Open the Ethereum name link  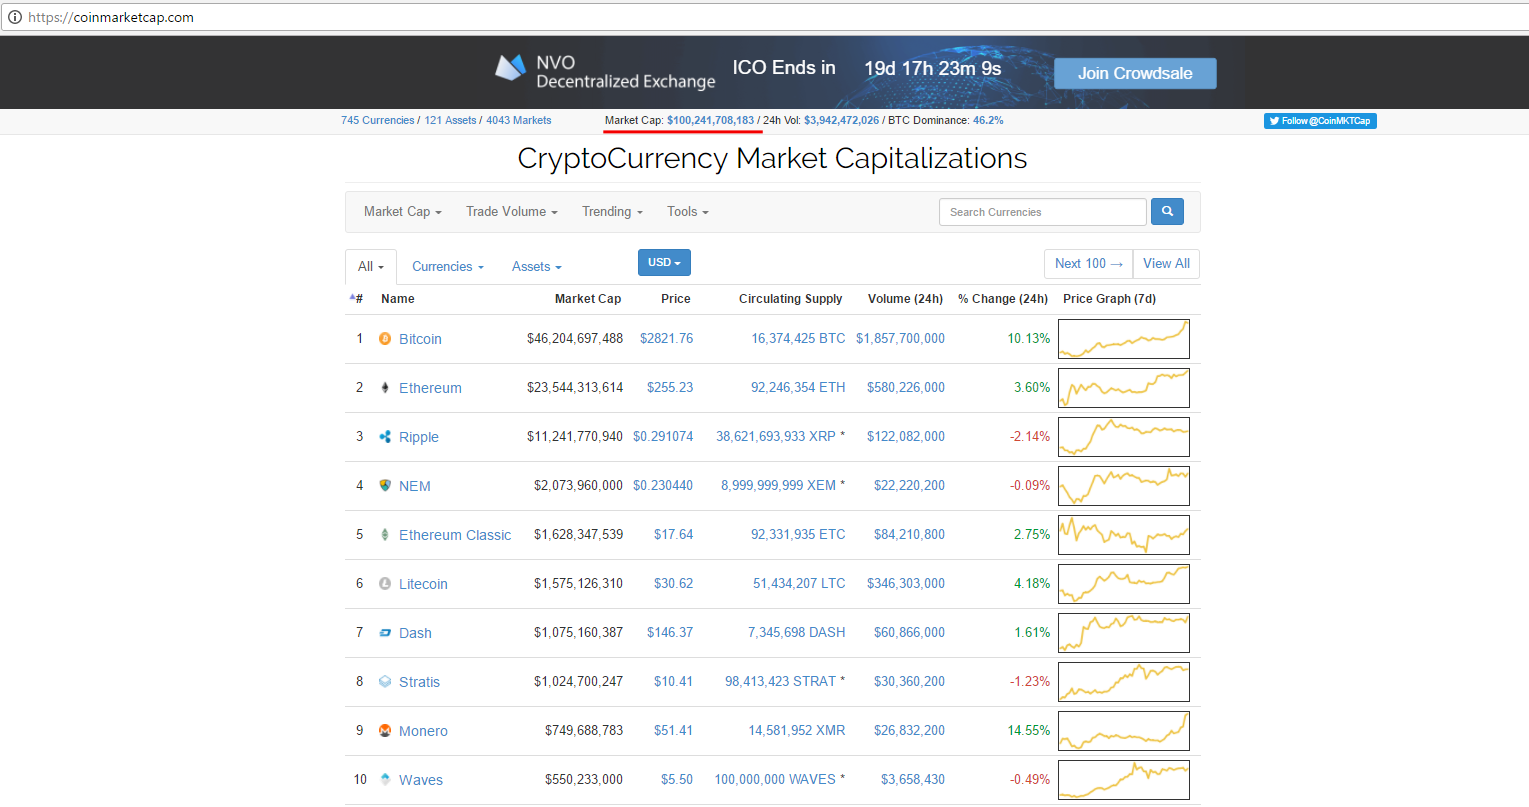(430, 388)
